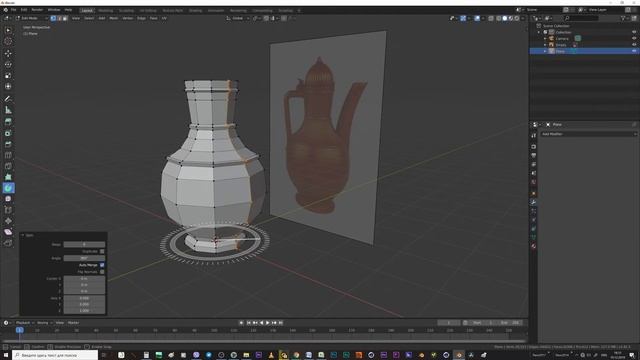
Task: Enable vertex select mode
Action: [x=53, y=18]
